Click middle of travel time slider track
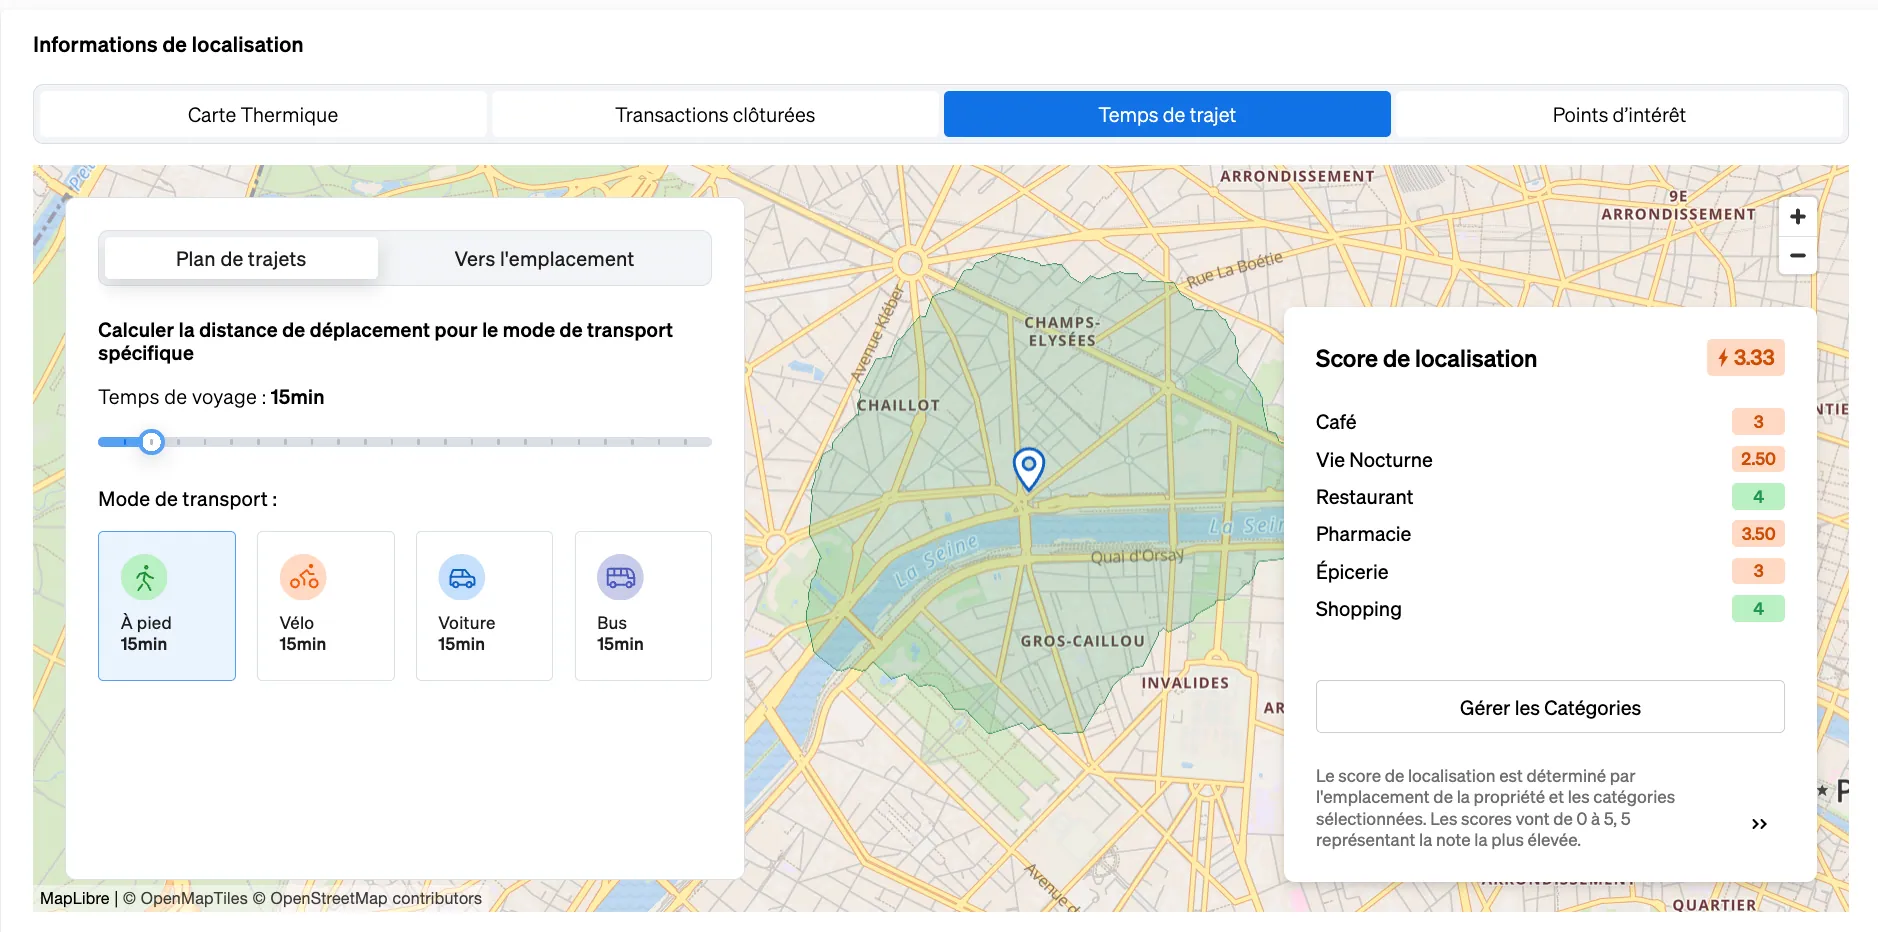Viewport: 1878px width, 932px height. 405,442
